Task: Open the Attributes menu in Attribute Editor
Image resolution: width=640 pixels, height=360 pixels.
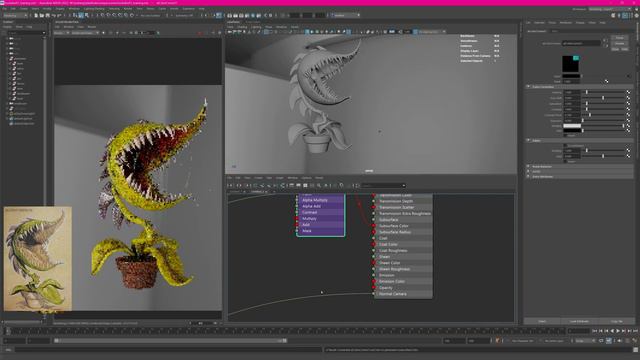Action: coord(566,22)
